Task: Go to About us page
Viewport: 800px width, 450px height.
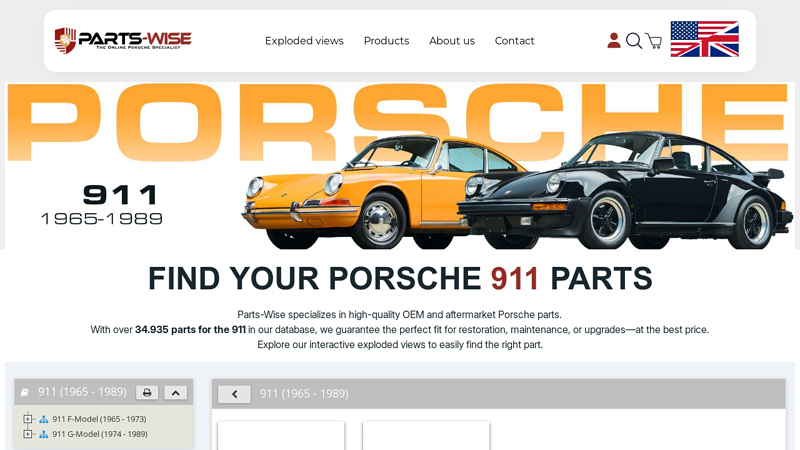Action: 452,41
